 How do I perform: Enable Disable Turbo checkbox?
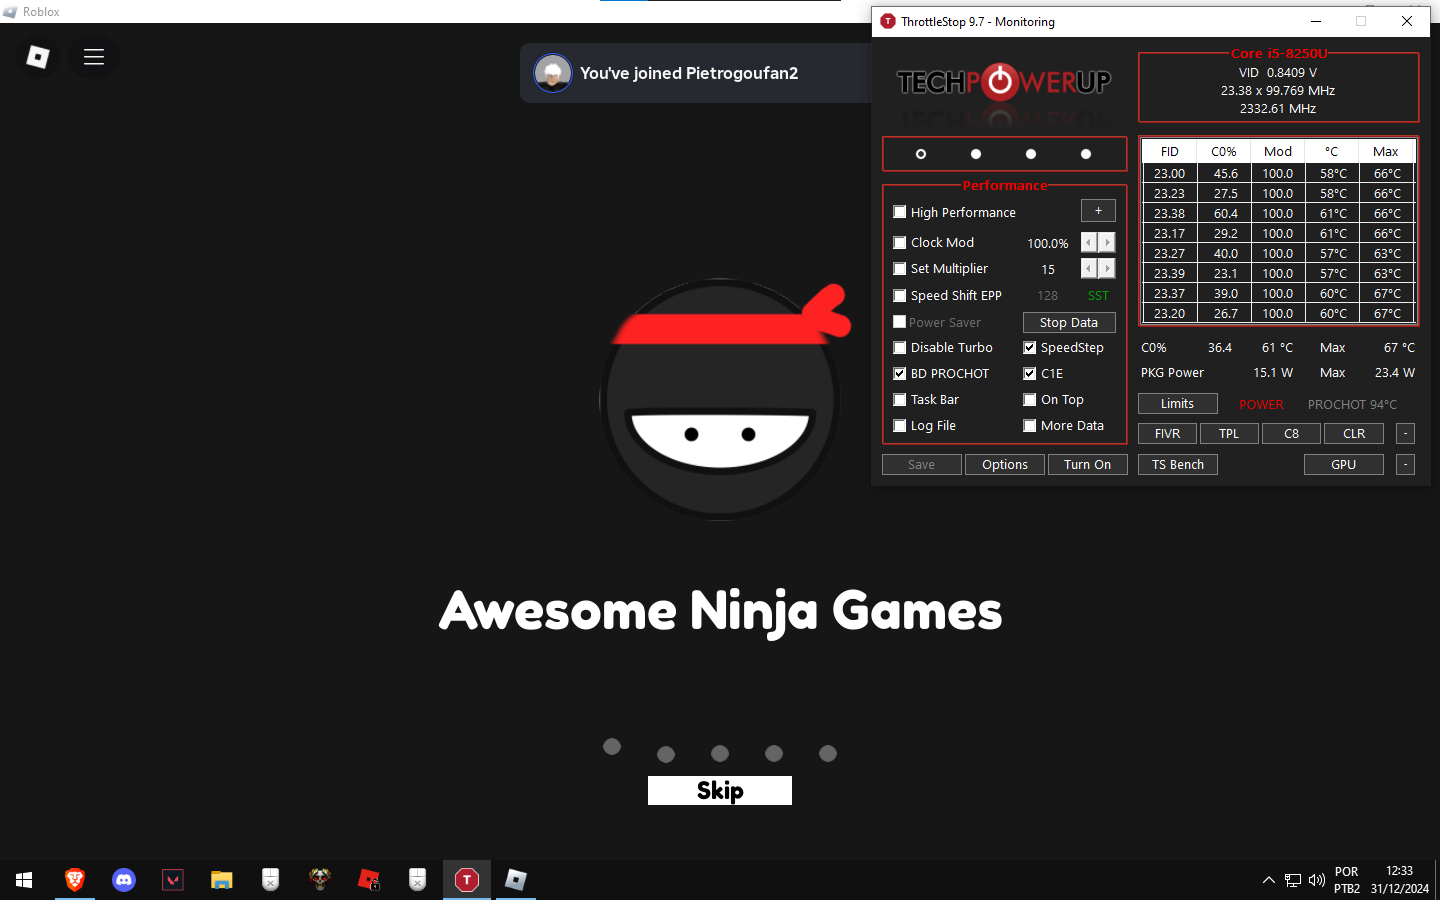[x=900, y=347]
